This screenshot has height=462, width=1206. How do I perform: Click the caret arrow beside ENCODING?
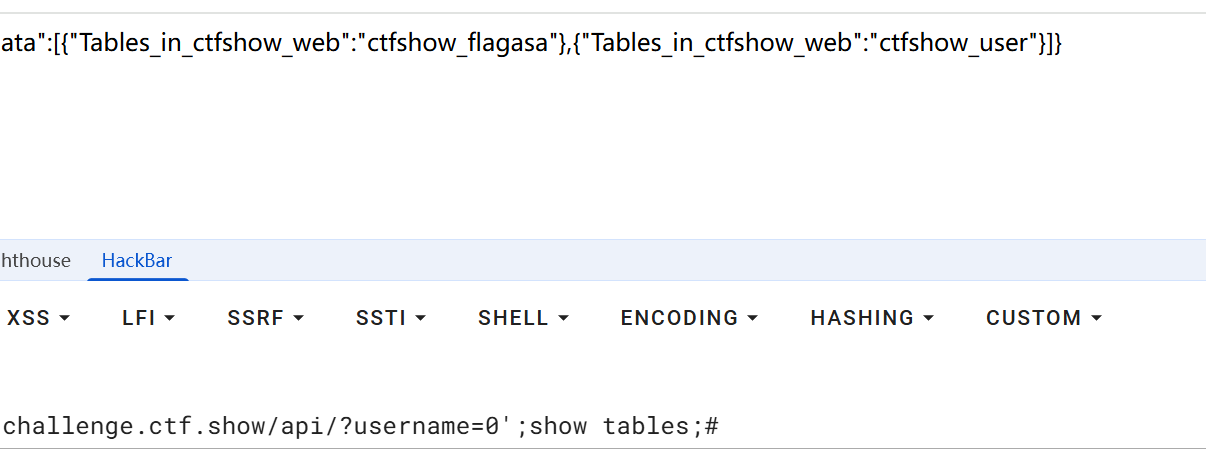tap(753, 319)
